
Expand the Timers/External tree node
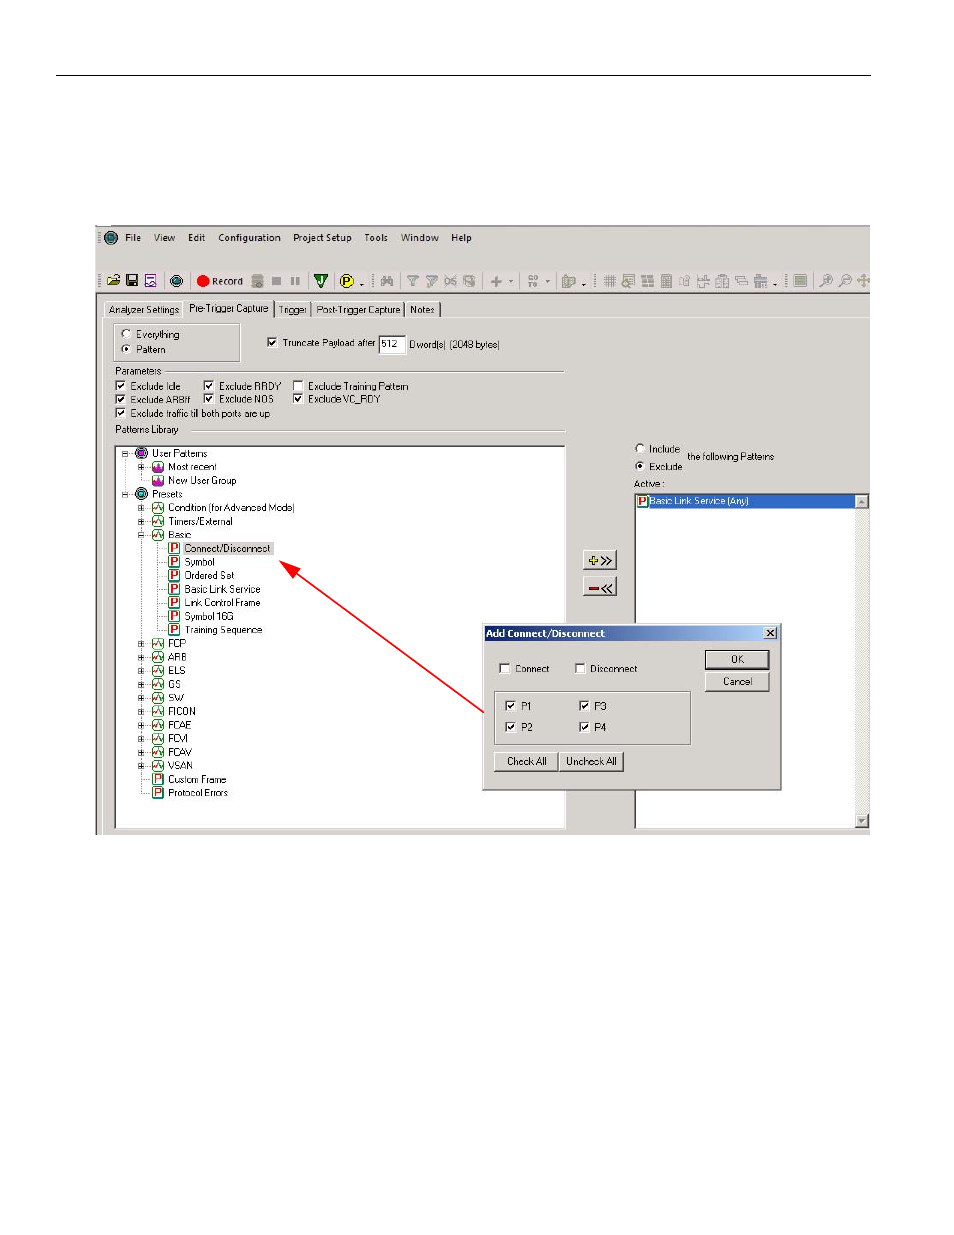click(x=141, y=521)
